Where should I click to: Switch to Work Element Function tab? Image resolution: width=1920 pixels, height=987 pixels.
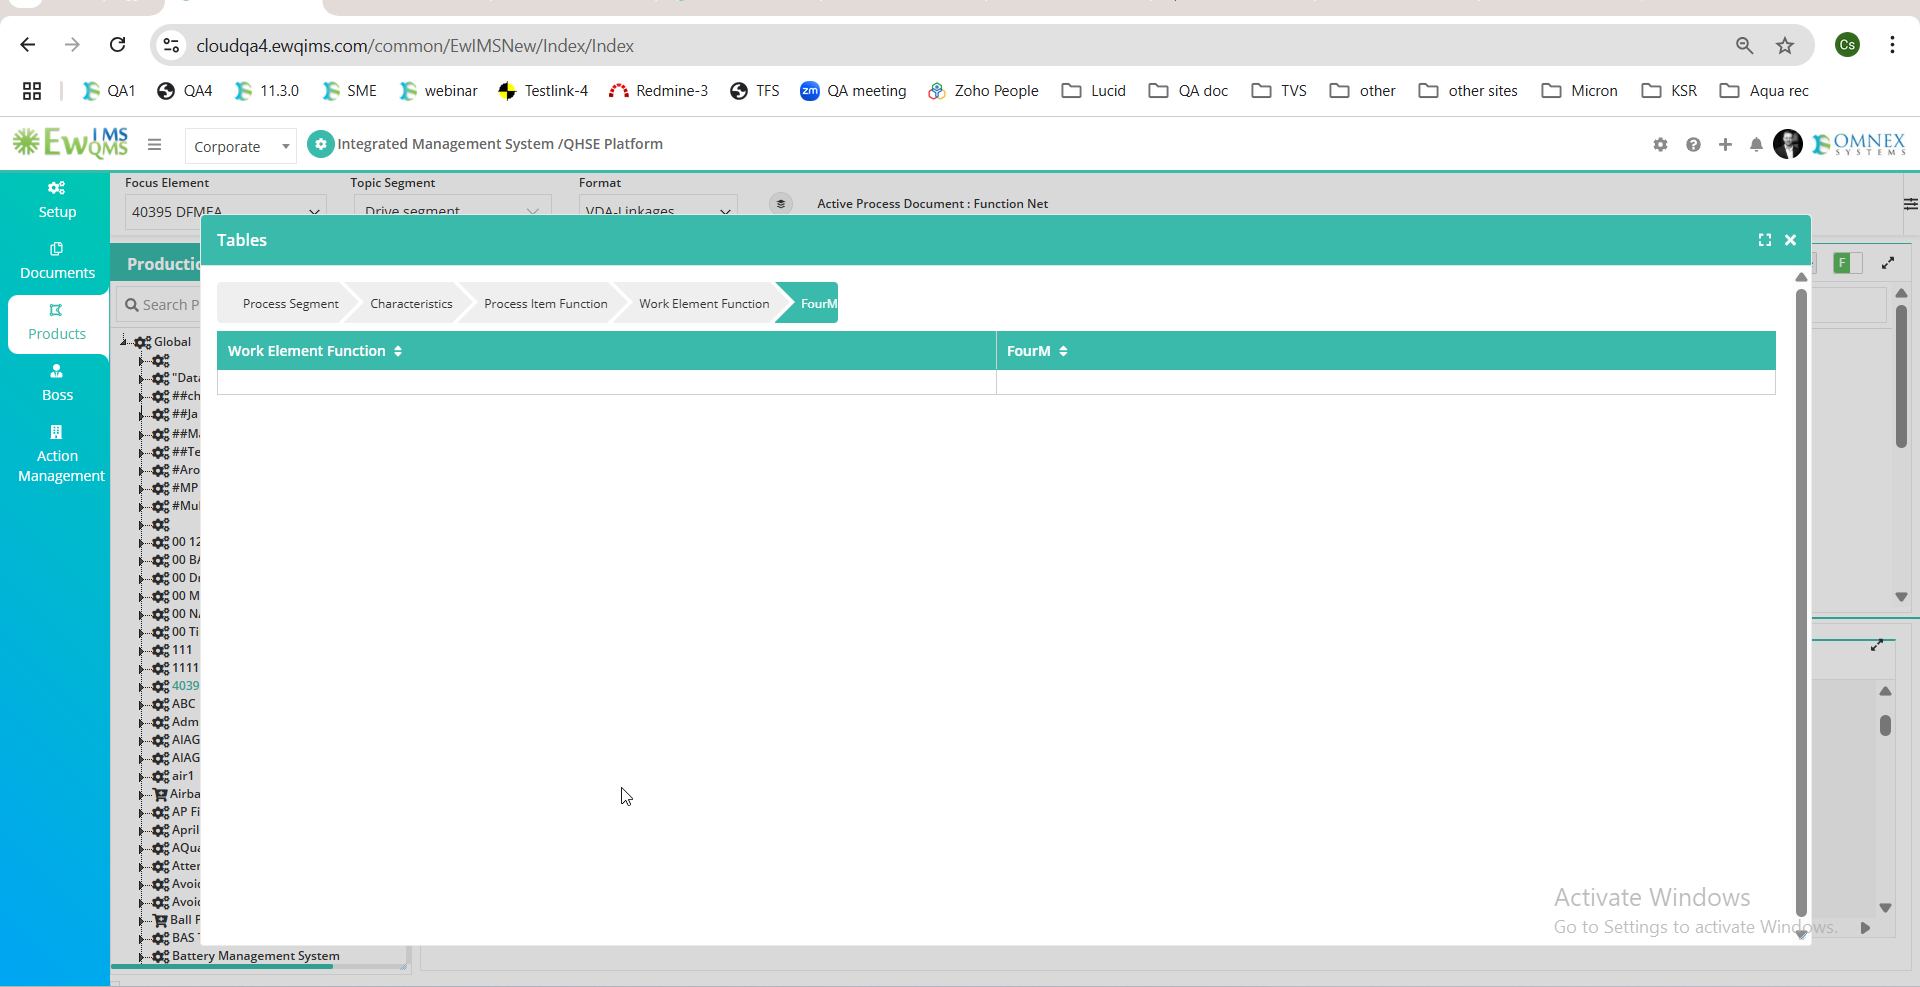pos(704,304)
